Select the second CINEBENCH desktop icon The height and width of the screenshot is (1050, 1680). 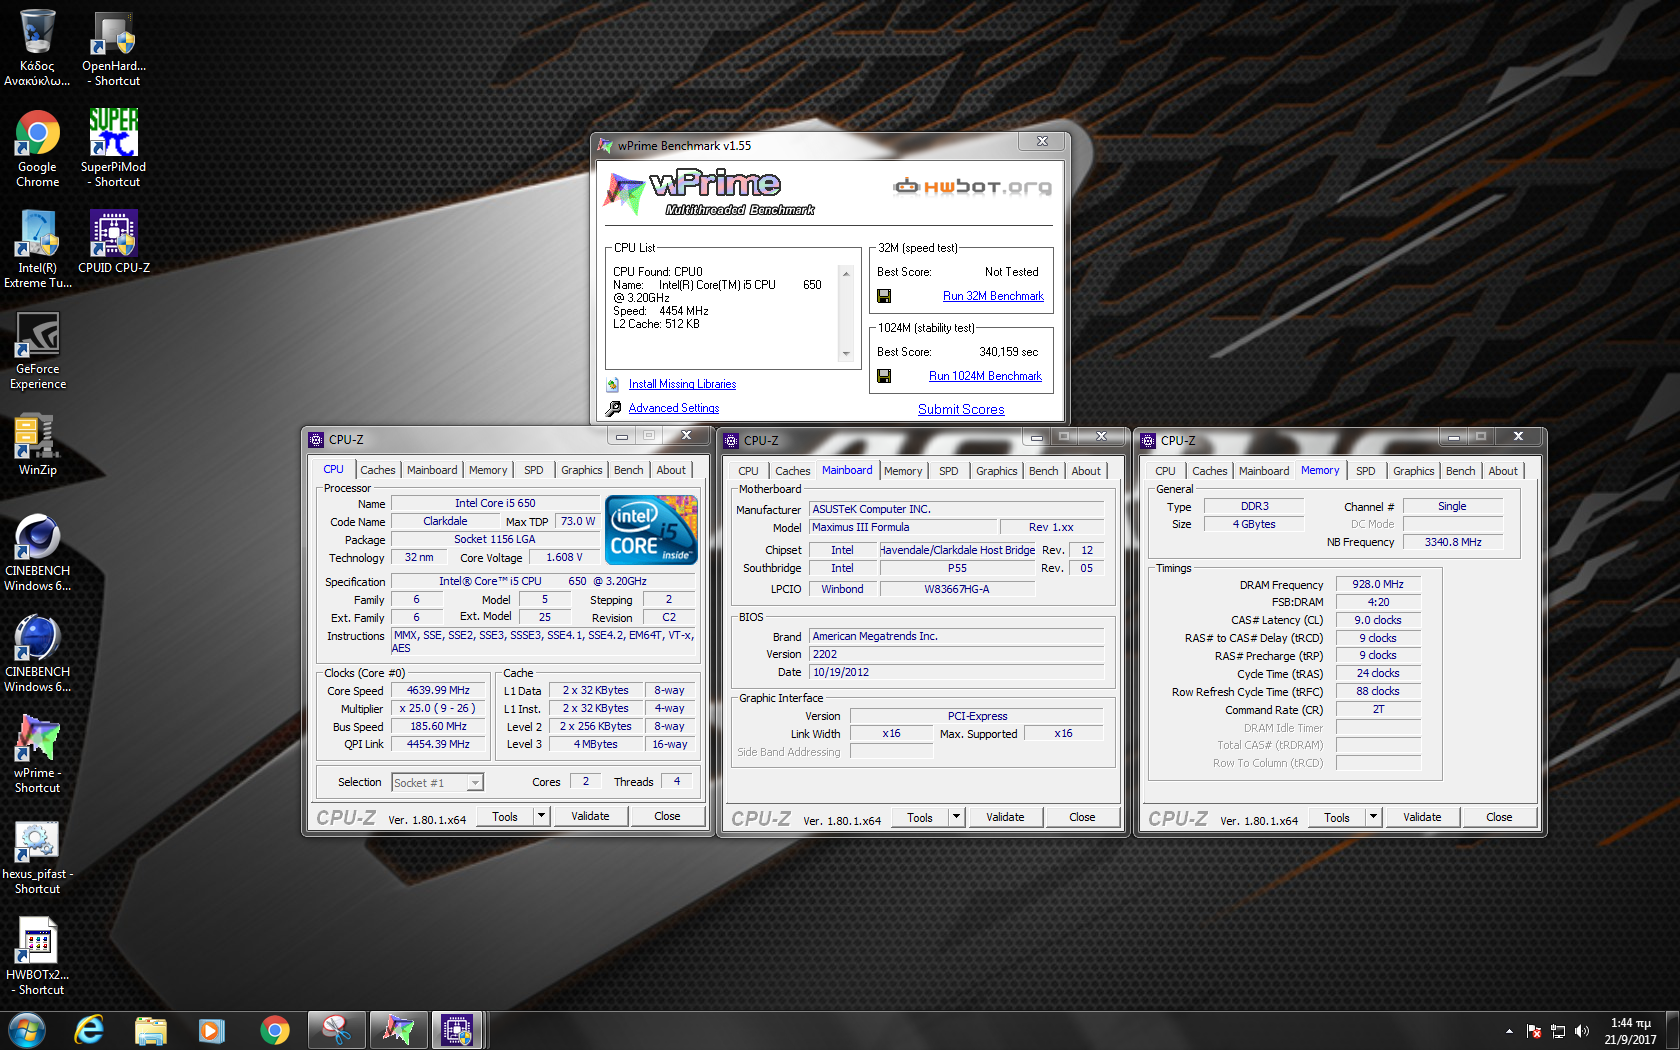(37, 654)
